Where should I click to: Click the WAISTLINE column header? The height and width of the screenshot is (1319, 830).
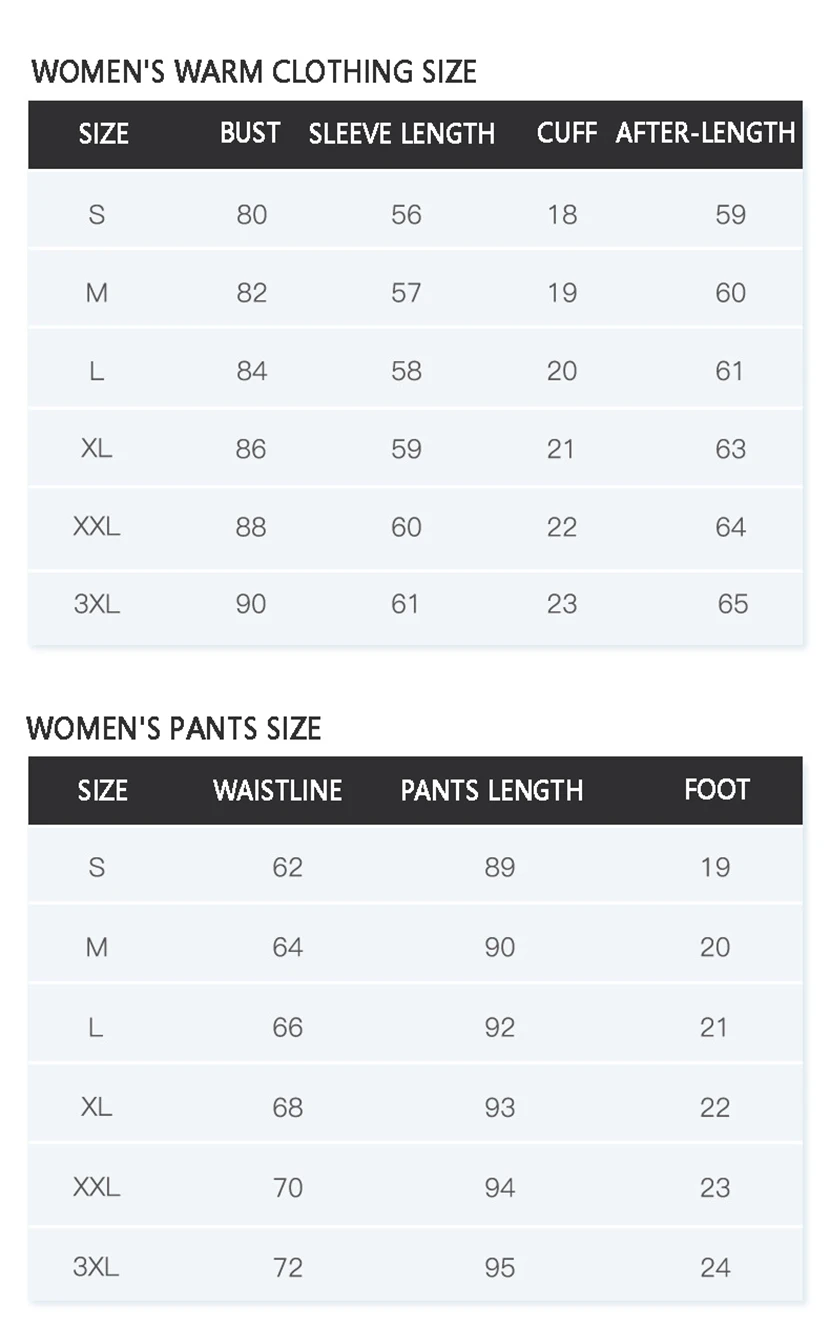(278, 790)
